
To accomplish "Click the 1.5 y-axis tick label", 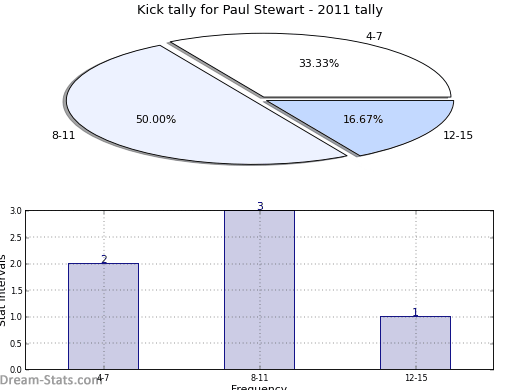I will click(x=16, y=290).
